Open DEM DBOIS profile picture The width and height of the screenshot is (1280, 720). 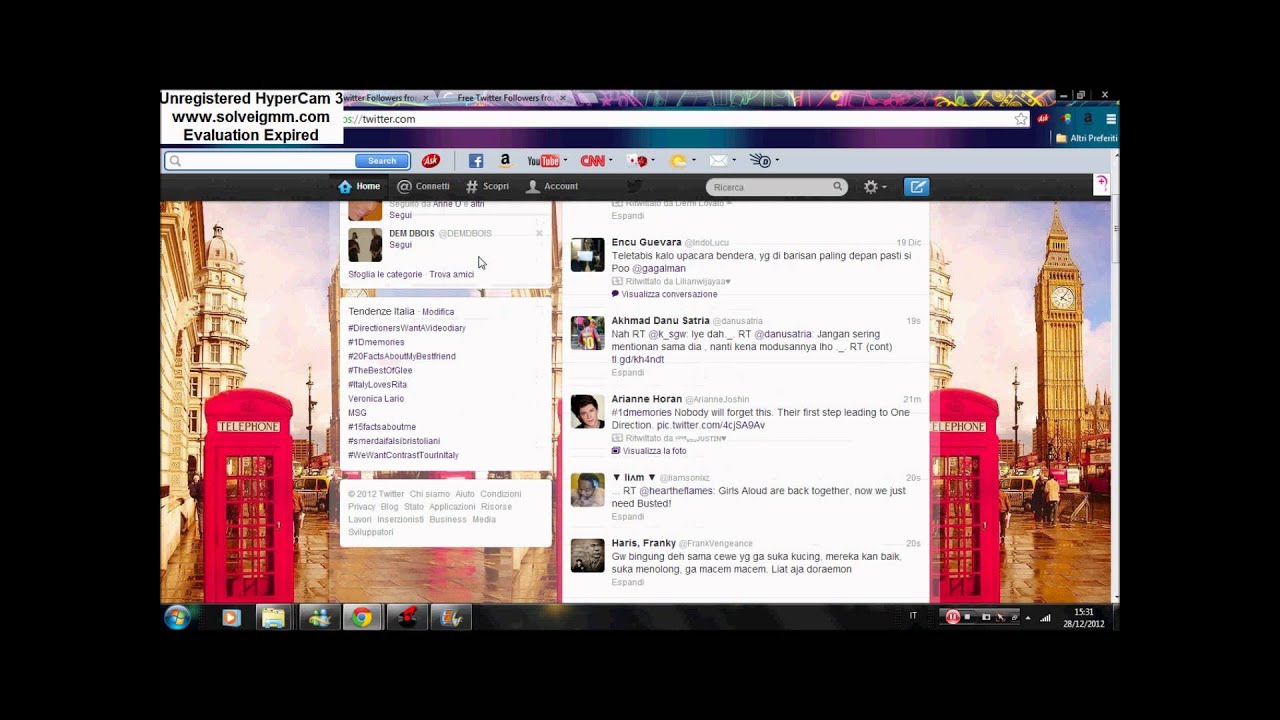[365, 244]
